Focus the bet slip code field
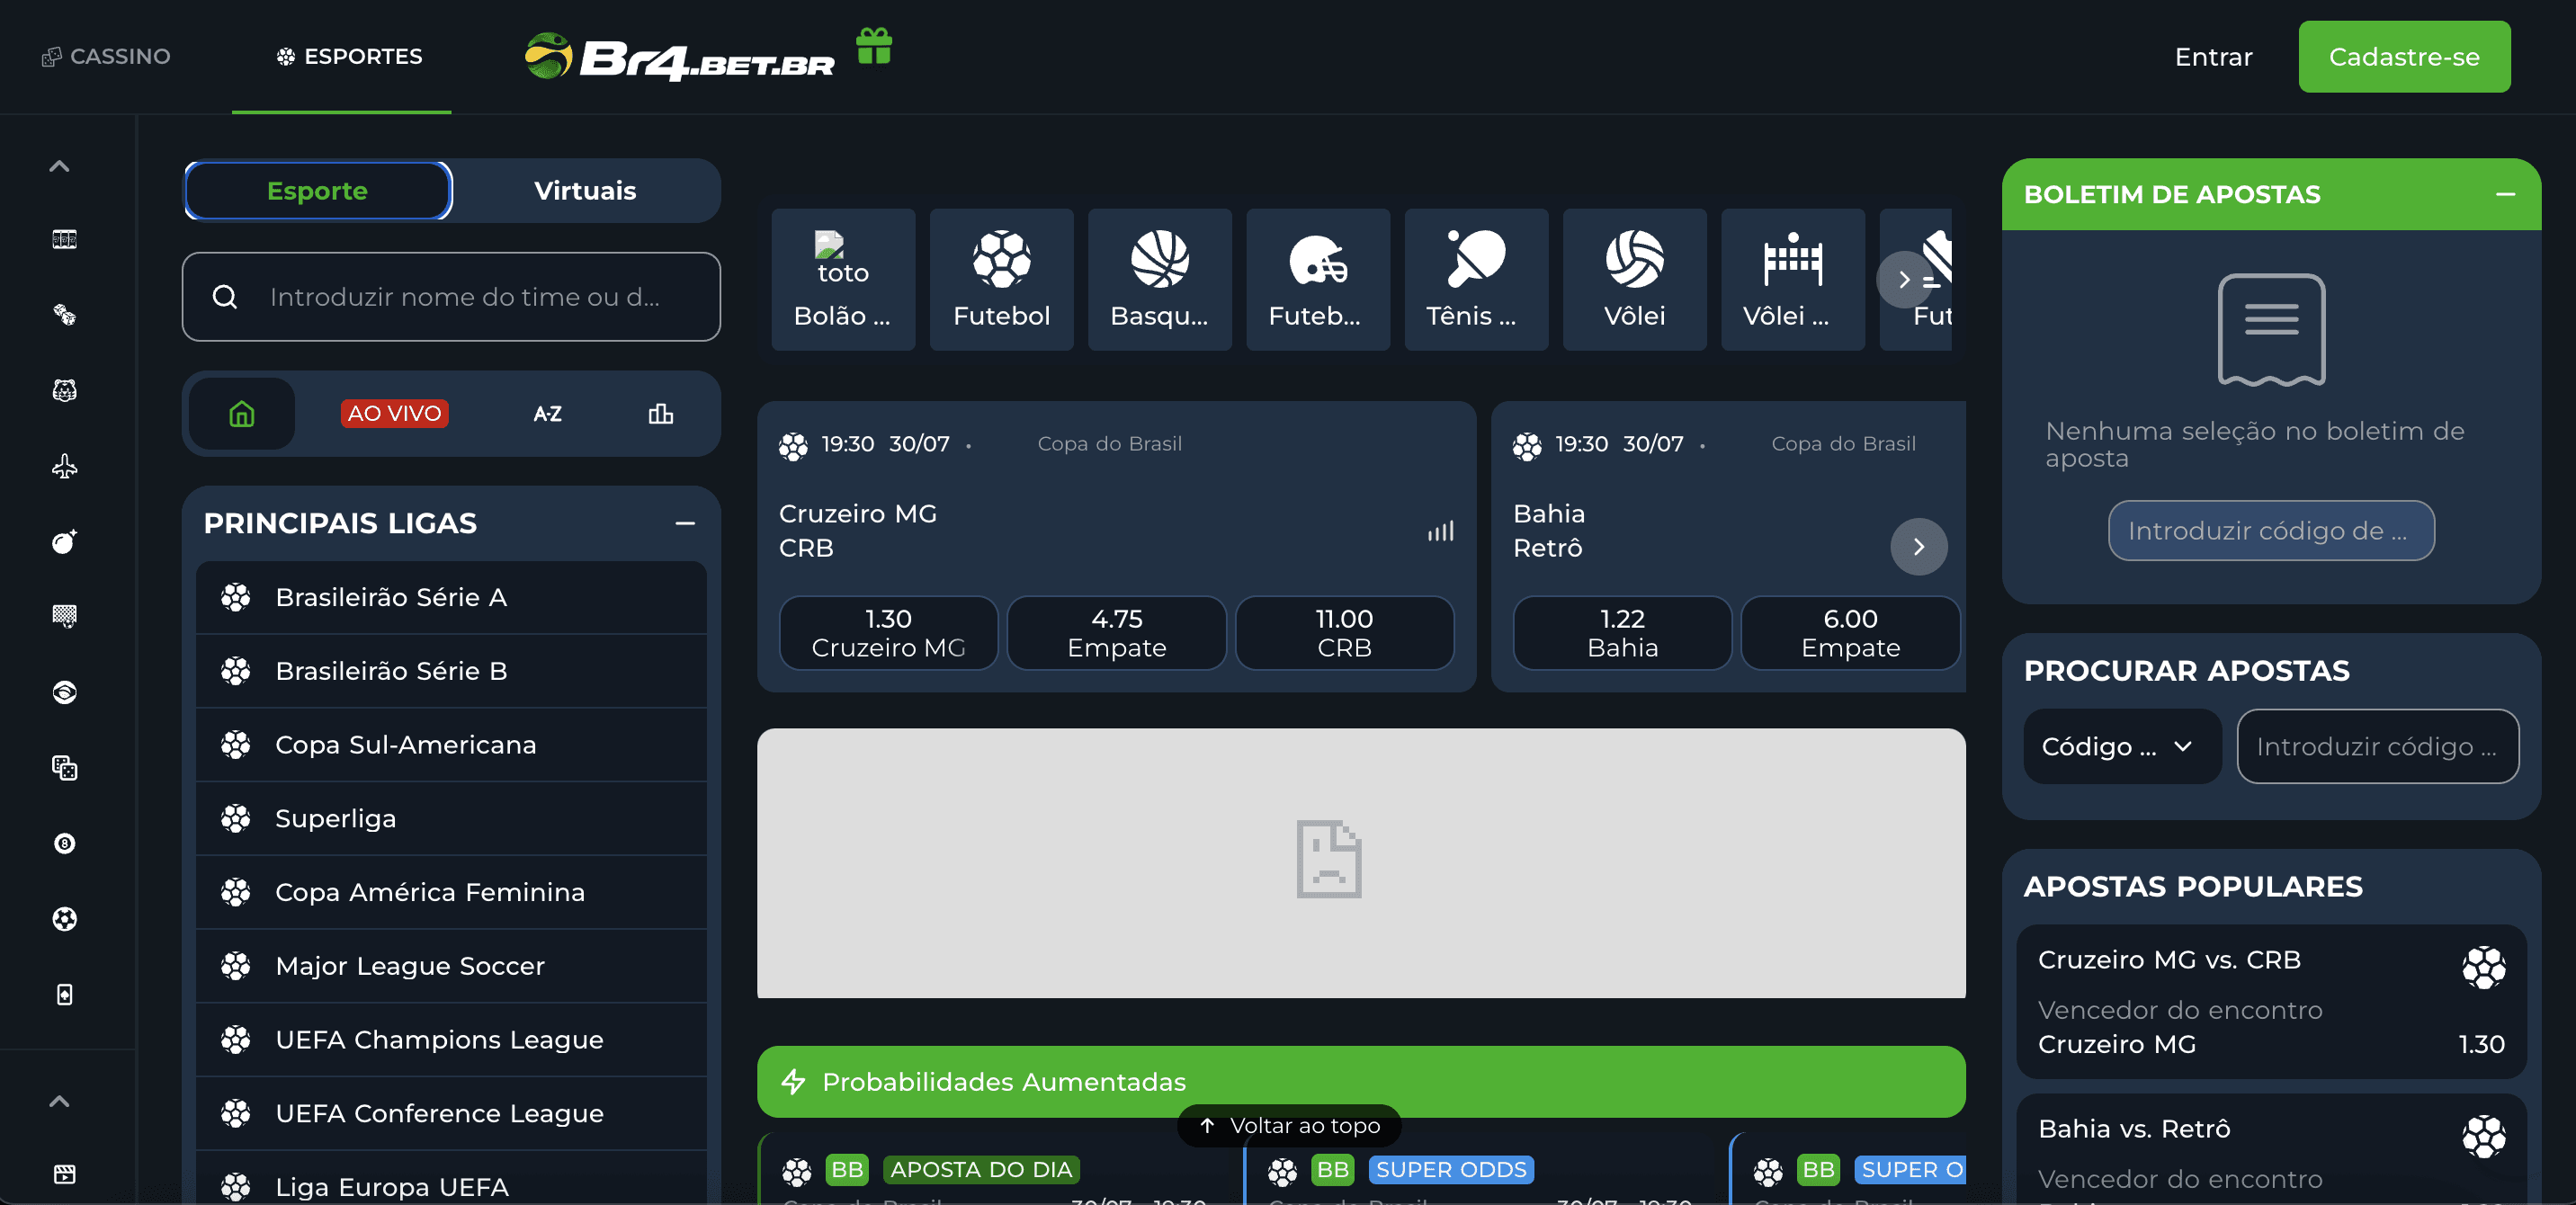 [x=2271, y=531]
